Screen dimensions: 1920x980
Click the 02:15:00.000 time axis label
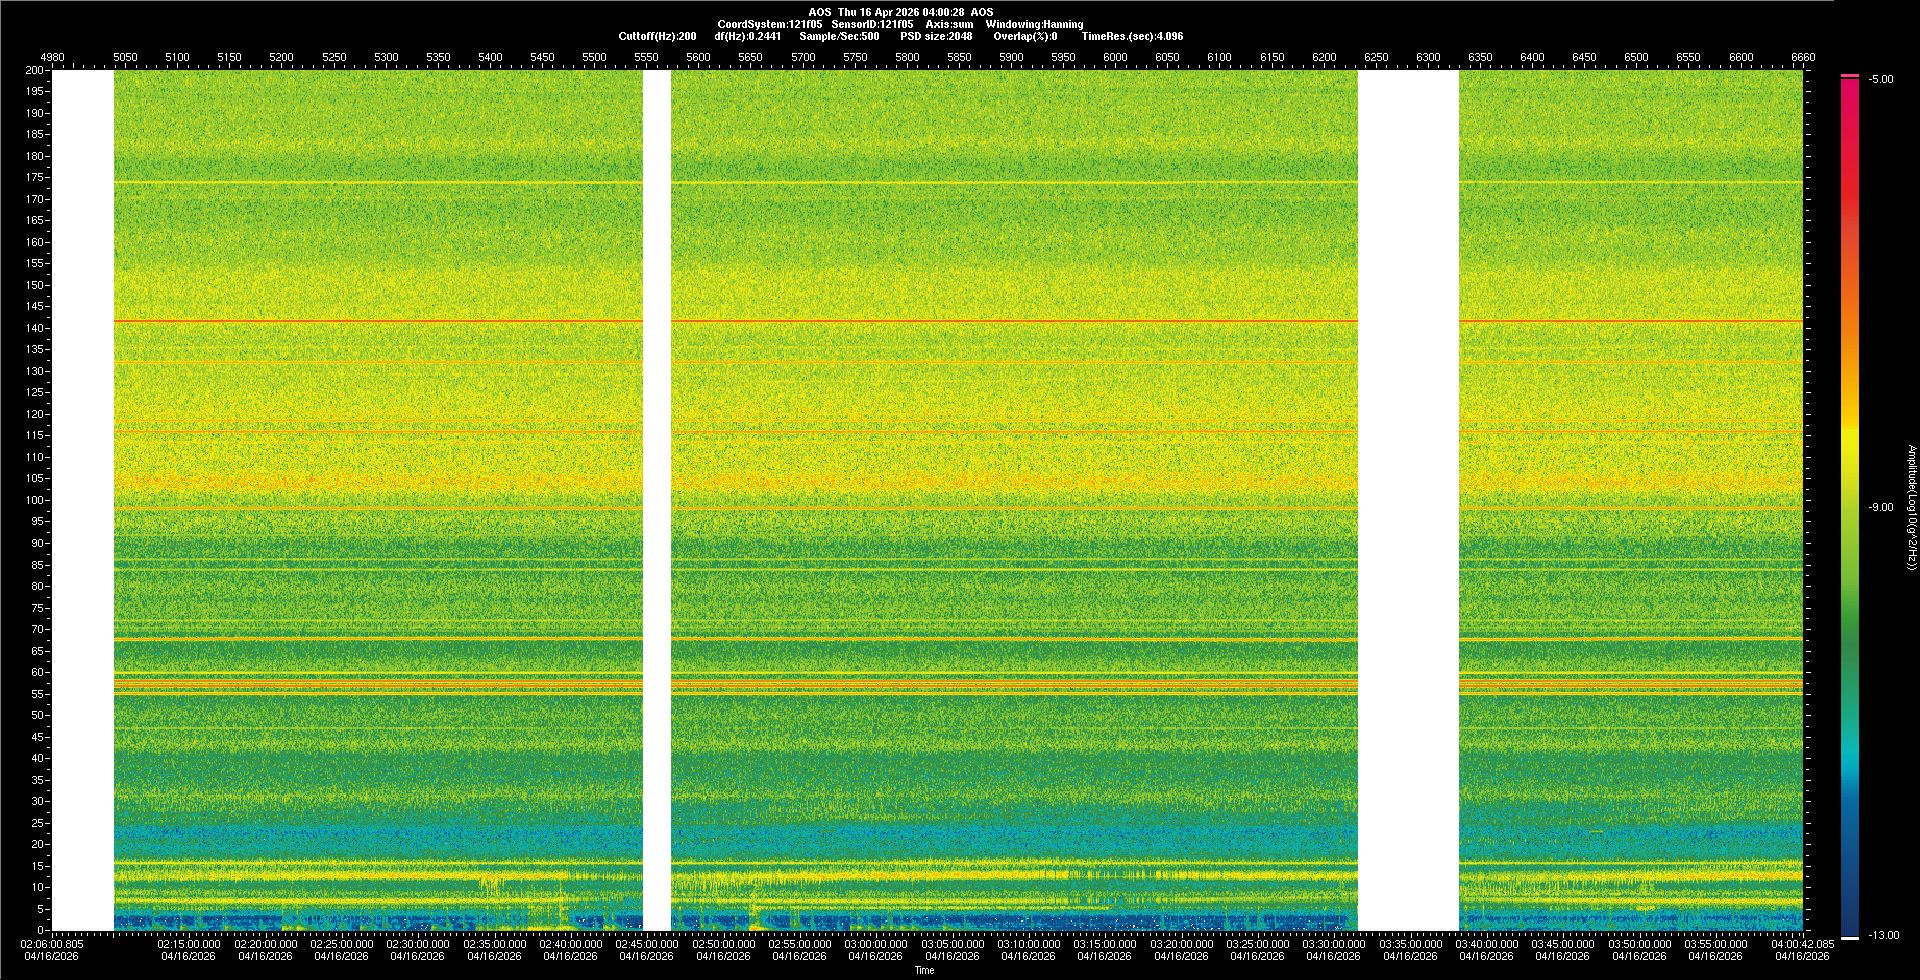point(189,944)
